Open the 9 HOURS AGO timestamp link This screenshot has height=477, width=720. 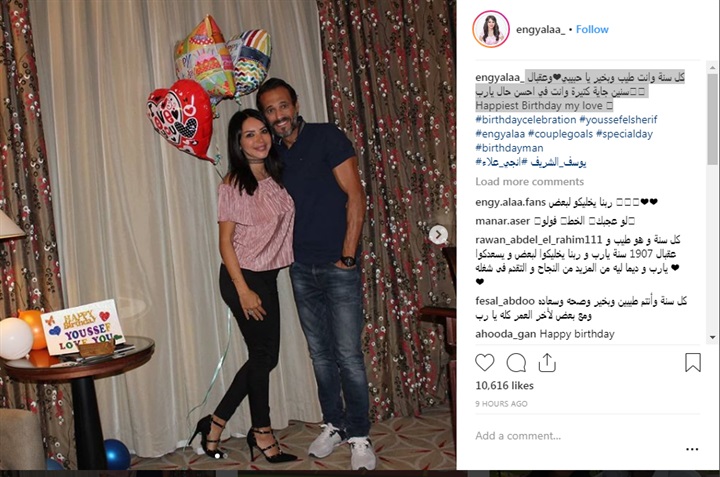pyautogui.click(x=501, y=404)
